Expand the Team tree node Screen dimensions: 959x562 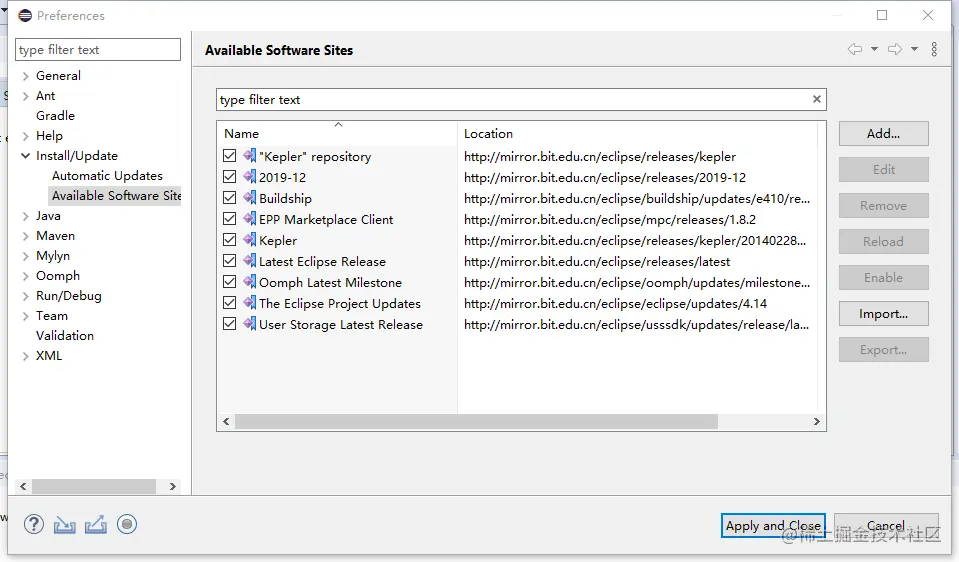(26, 316)
